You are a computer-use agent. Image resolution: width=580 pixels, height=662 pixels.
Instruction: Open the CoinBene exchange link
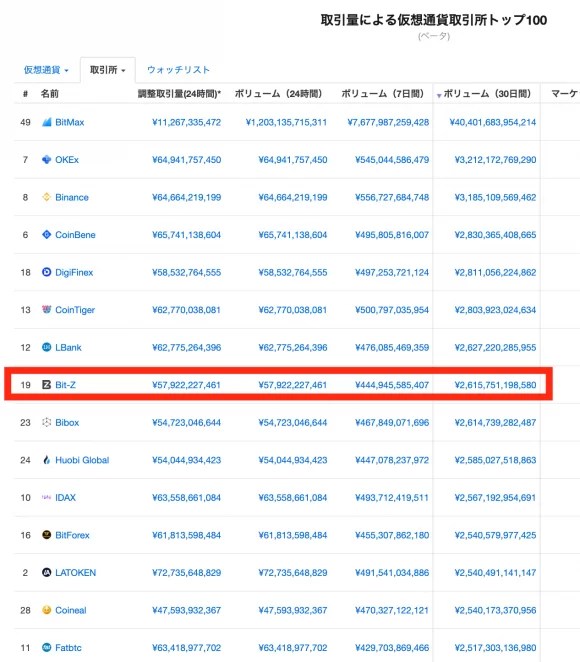point(75,235)
